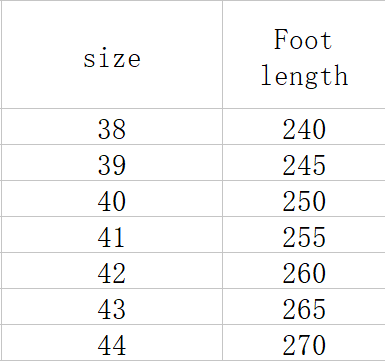385x361 pixels.
Task: Click the cell containing size 40
Action: (112, 199)
